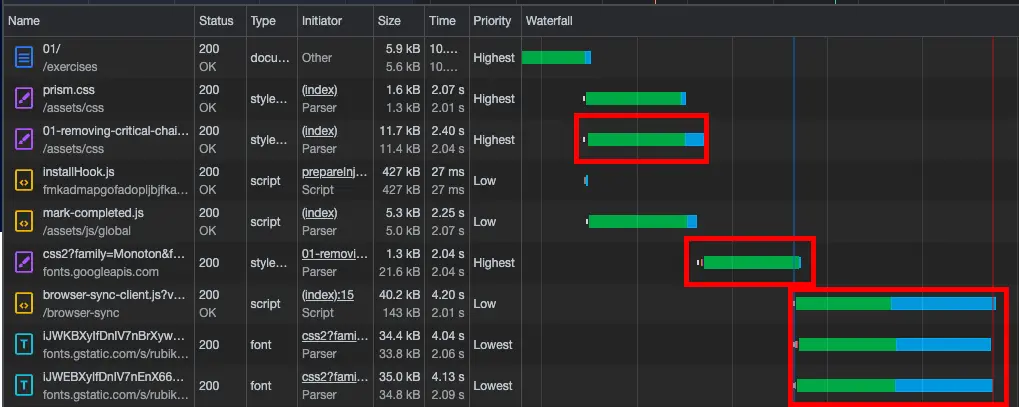The width and height of the screenshot is (1019, 407).
Task: Click the Highest priority cell of prism.css
Action: 494,99
